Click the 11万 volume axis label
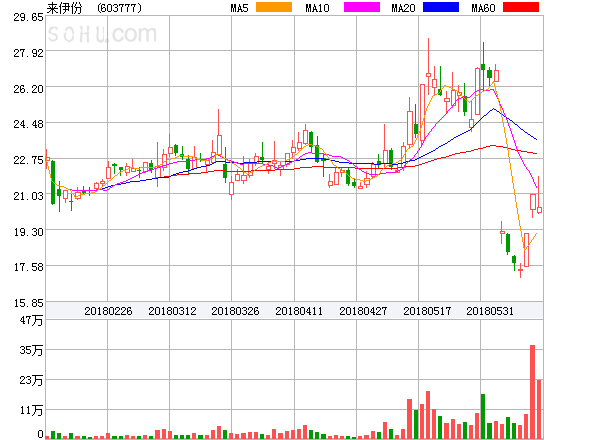 31,411
